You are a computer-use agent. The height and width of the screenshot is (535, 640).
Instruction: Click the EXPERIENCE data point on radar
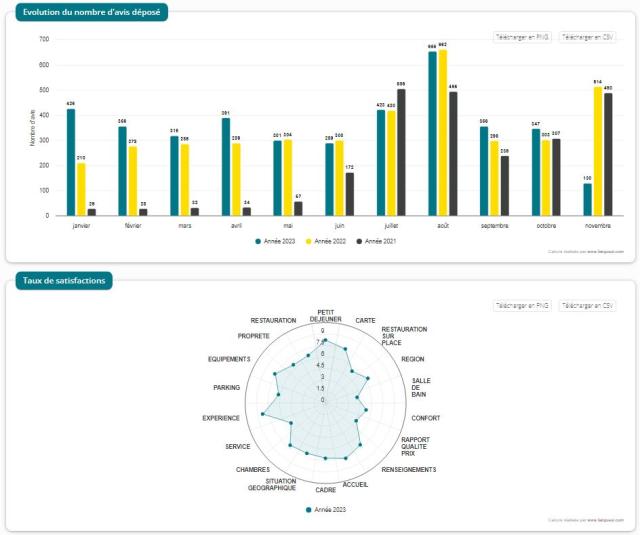click(x=264, y=414)
